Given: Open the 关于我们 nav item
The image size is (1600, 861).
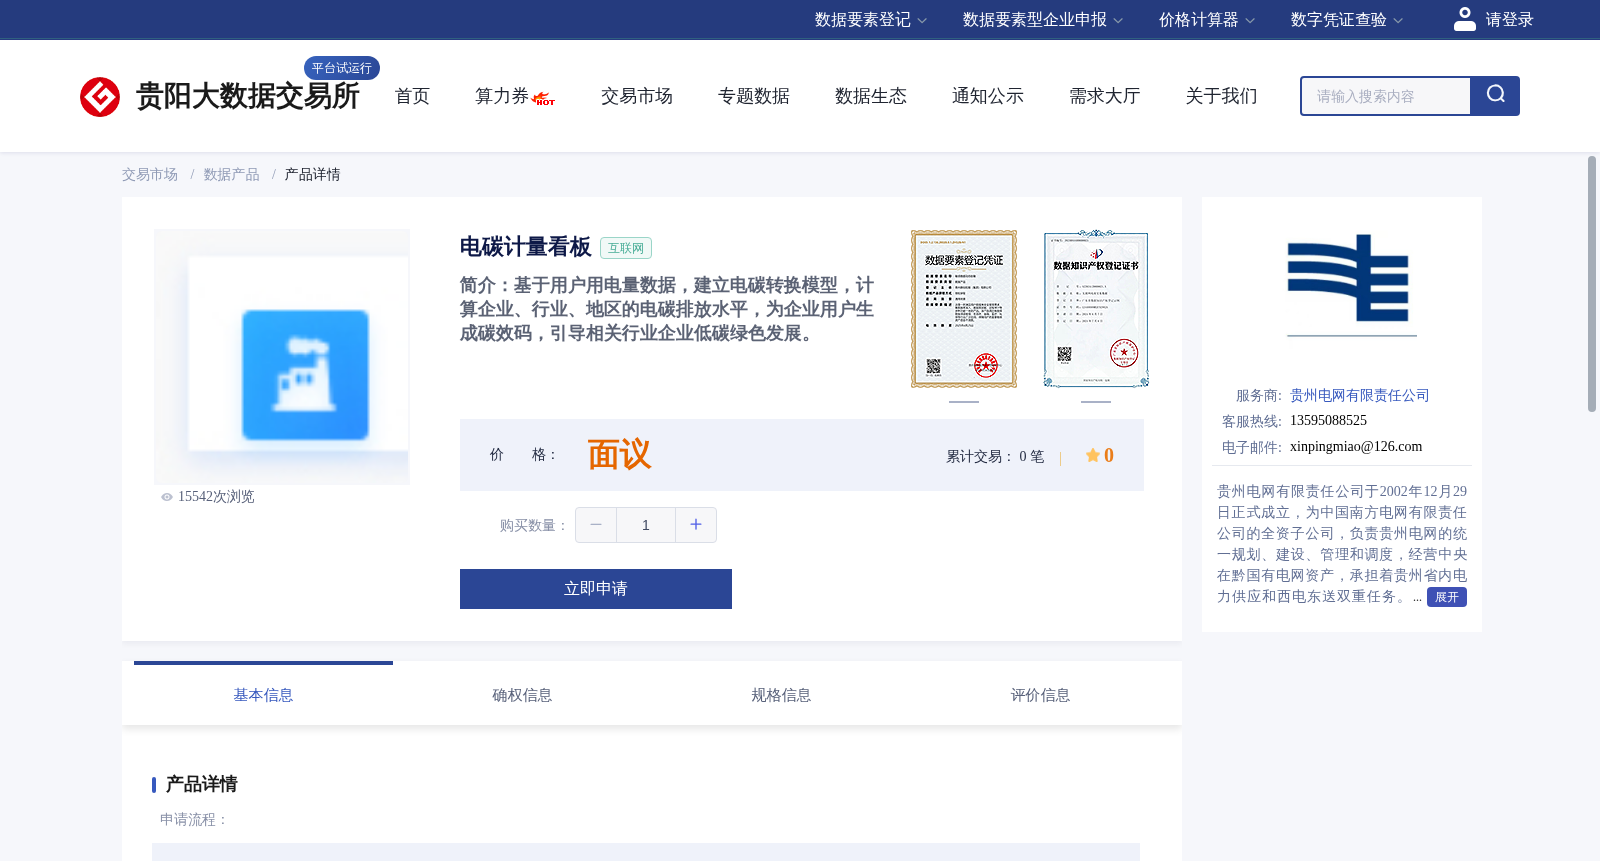Looking at the screenshot, I should coord(1222,96).
